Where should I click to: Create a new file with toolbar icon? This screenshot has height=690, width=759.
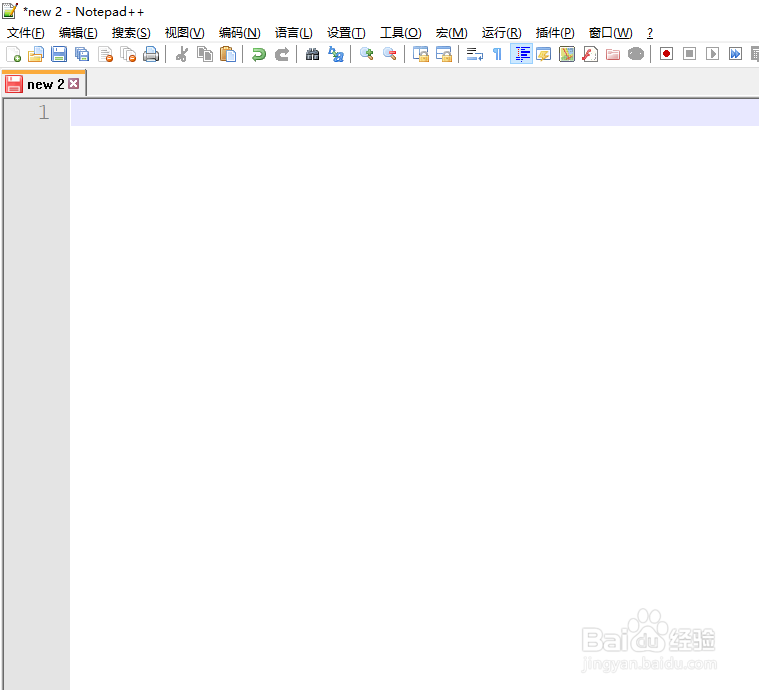(13, 54)
